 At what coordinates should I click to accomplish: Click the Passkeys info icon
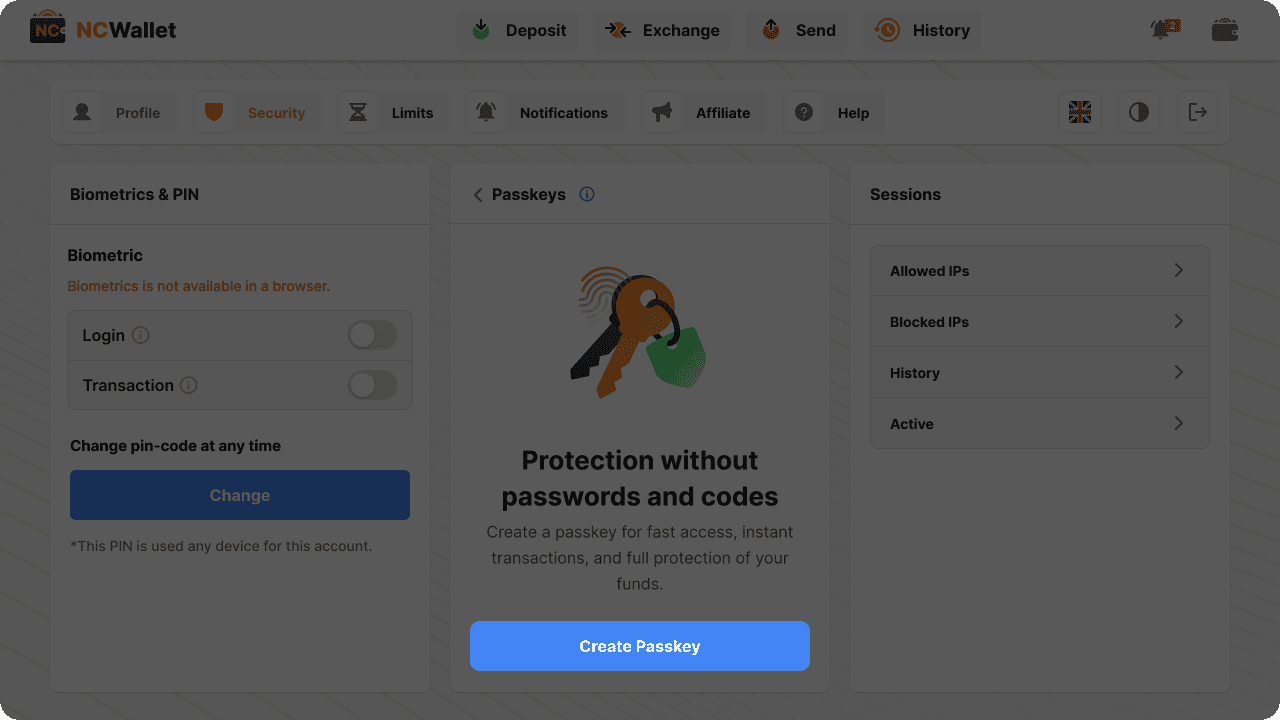pyautogui.click(x=587, y=194)
